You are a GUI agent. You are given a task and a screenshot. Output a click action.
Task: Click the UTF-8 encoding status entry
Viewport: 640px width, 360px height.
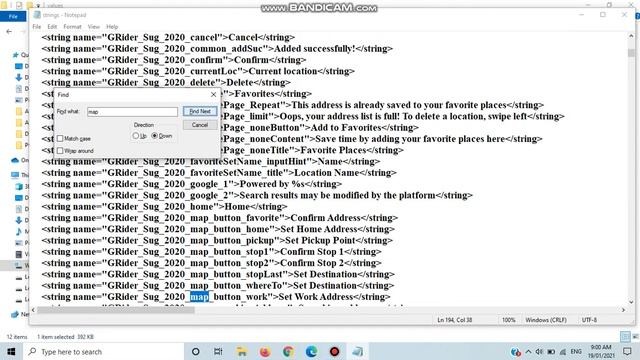click(x=589, y=320)
